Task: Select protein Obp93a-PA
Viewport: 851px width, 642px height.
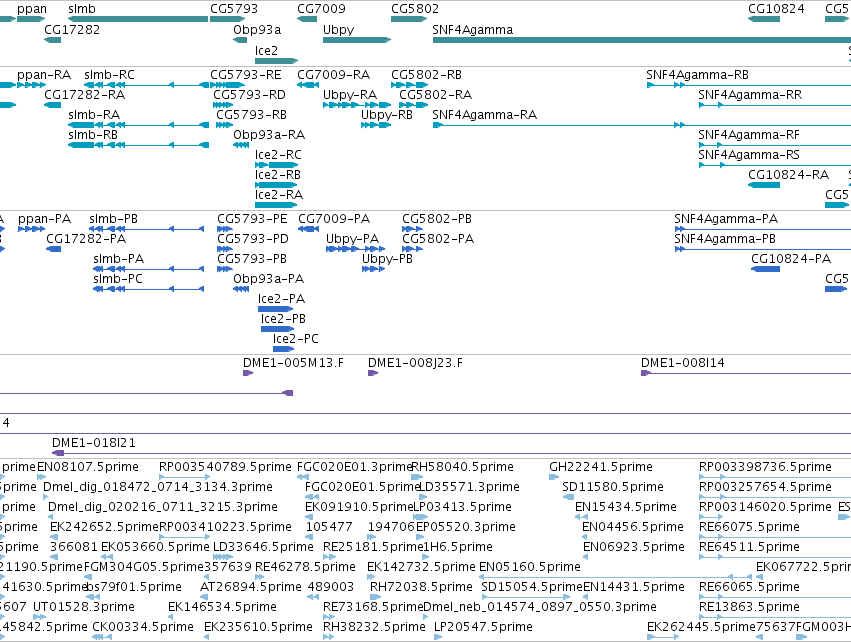Action: coord(268,278)
